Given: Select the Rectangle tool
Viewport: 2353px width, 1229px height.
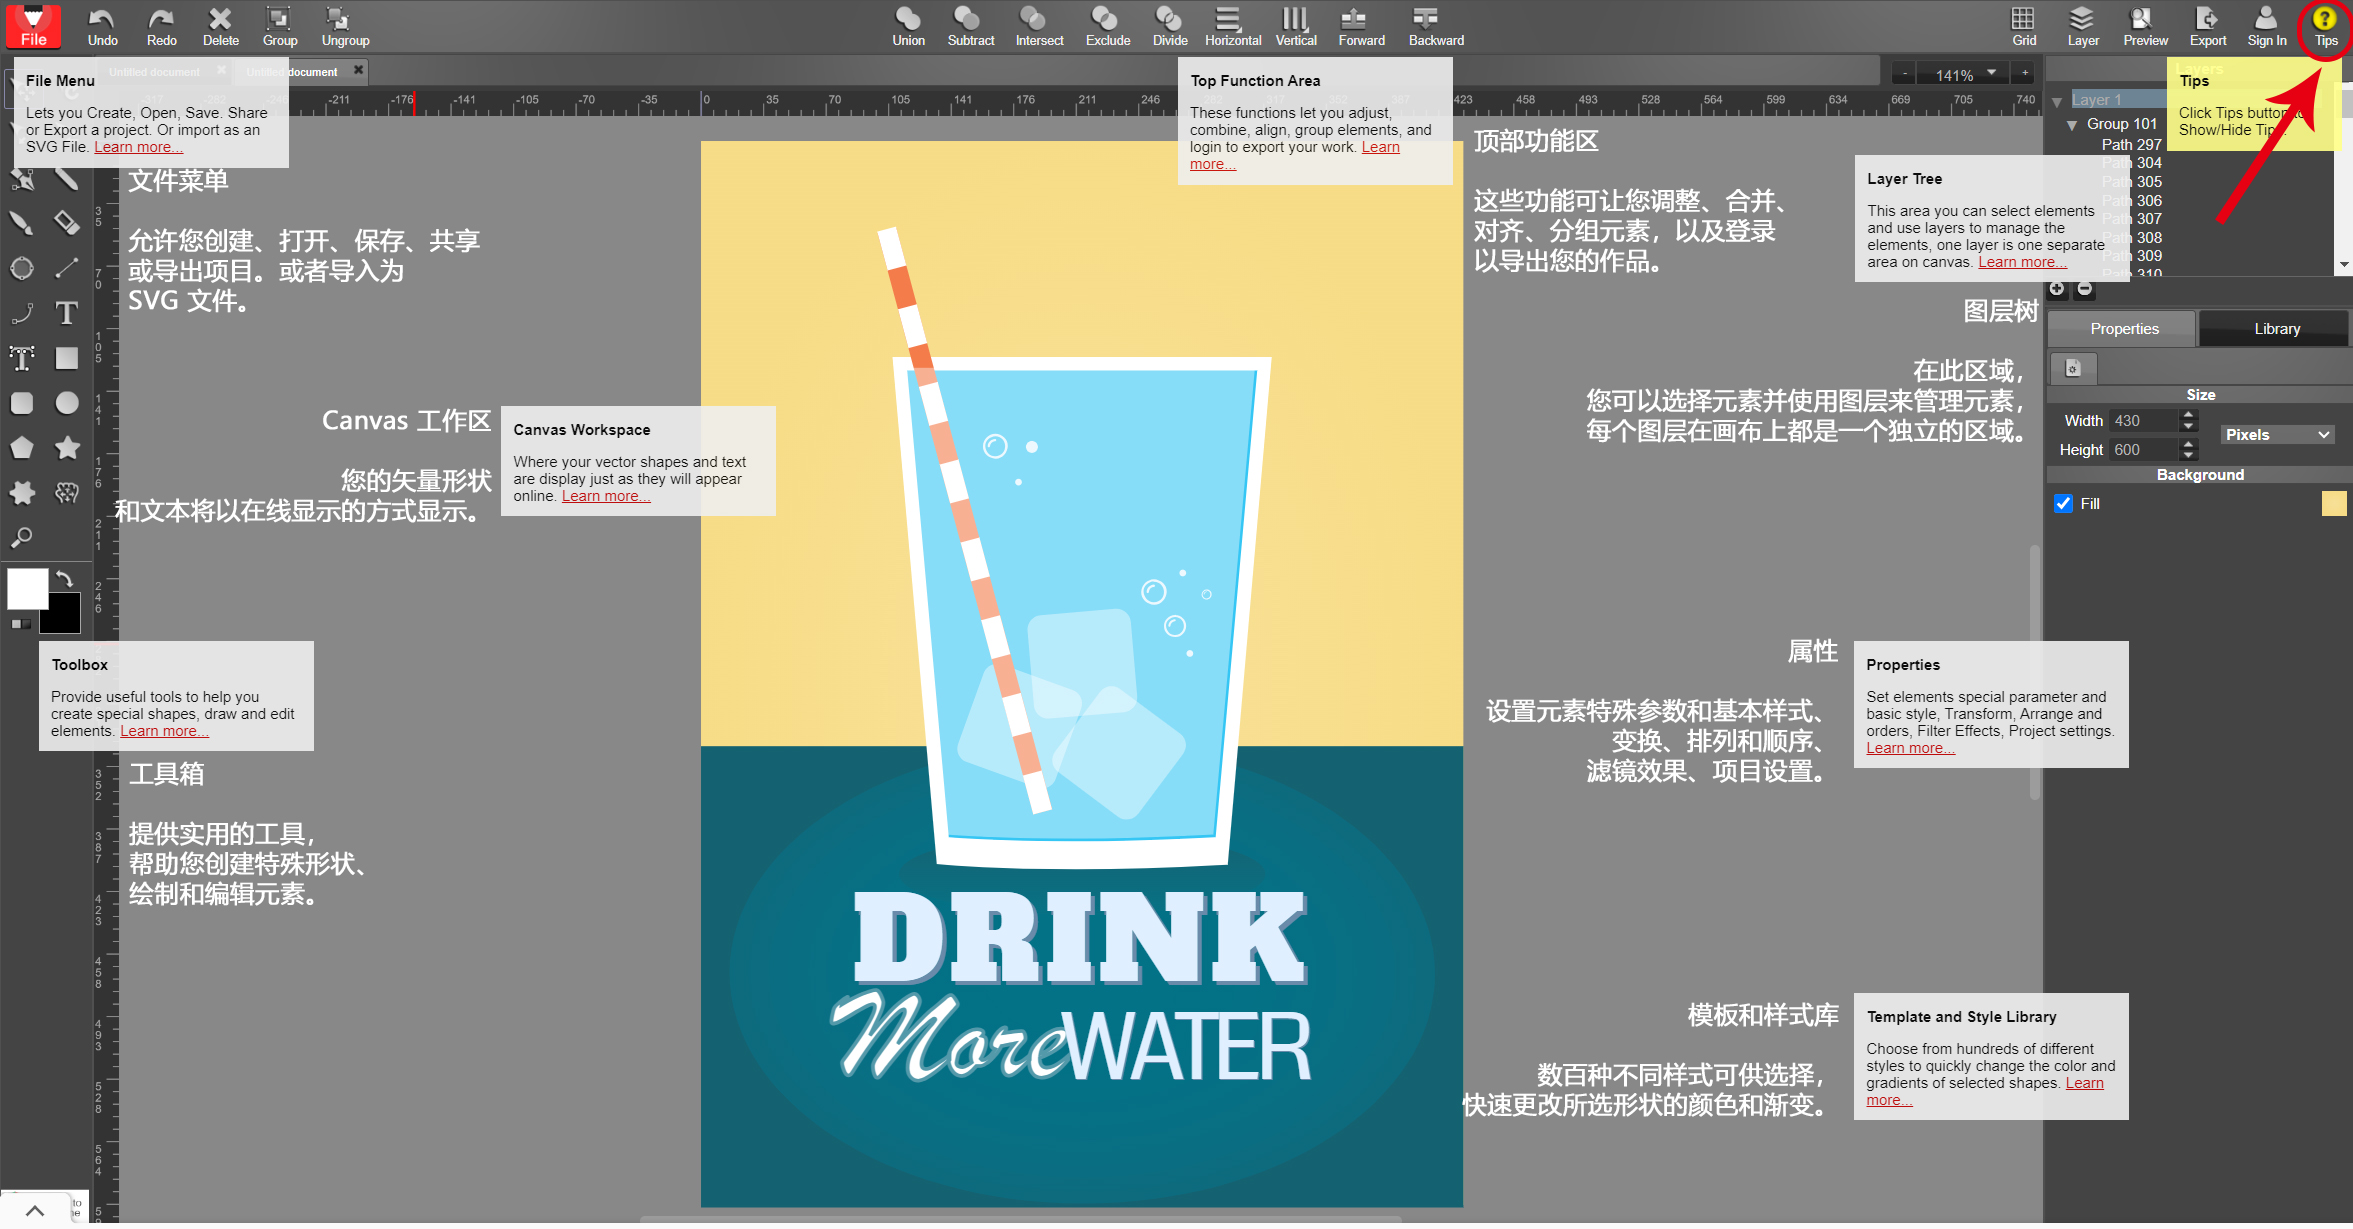Looking at the screenshot, I should 67,358.
